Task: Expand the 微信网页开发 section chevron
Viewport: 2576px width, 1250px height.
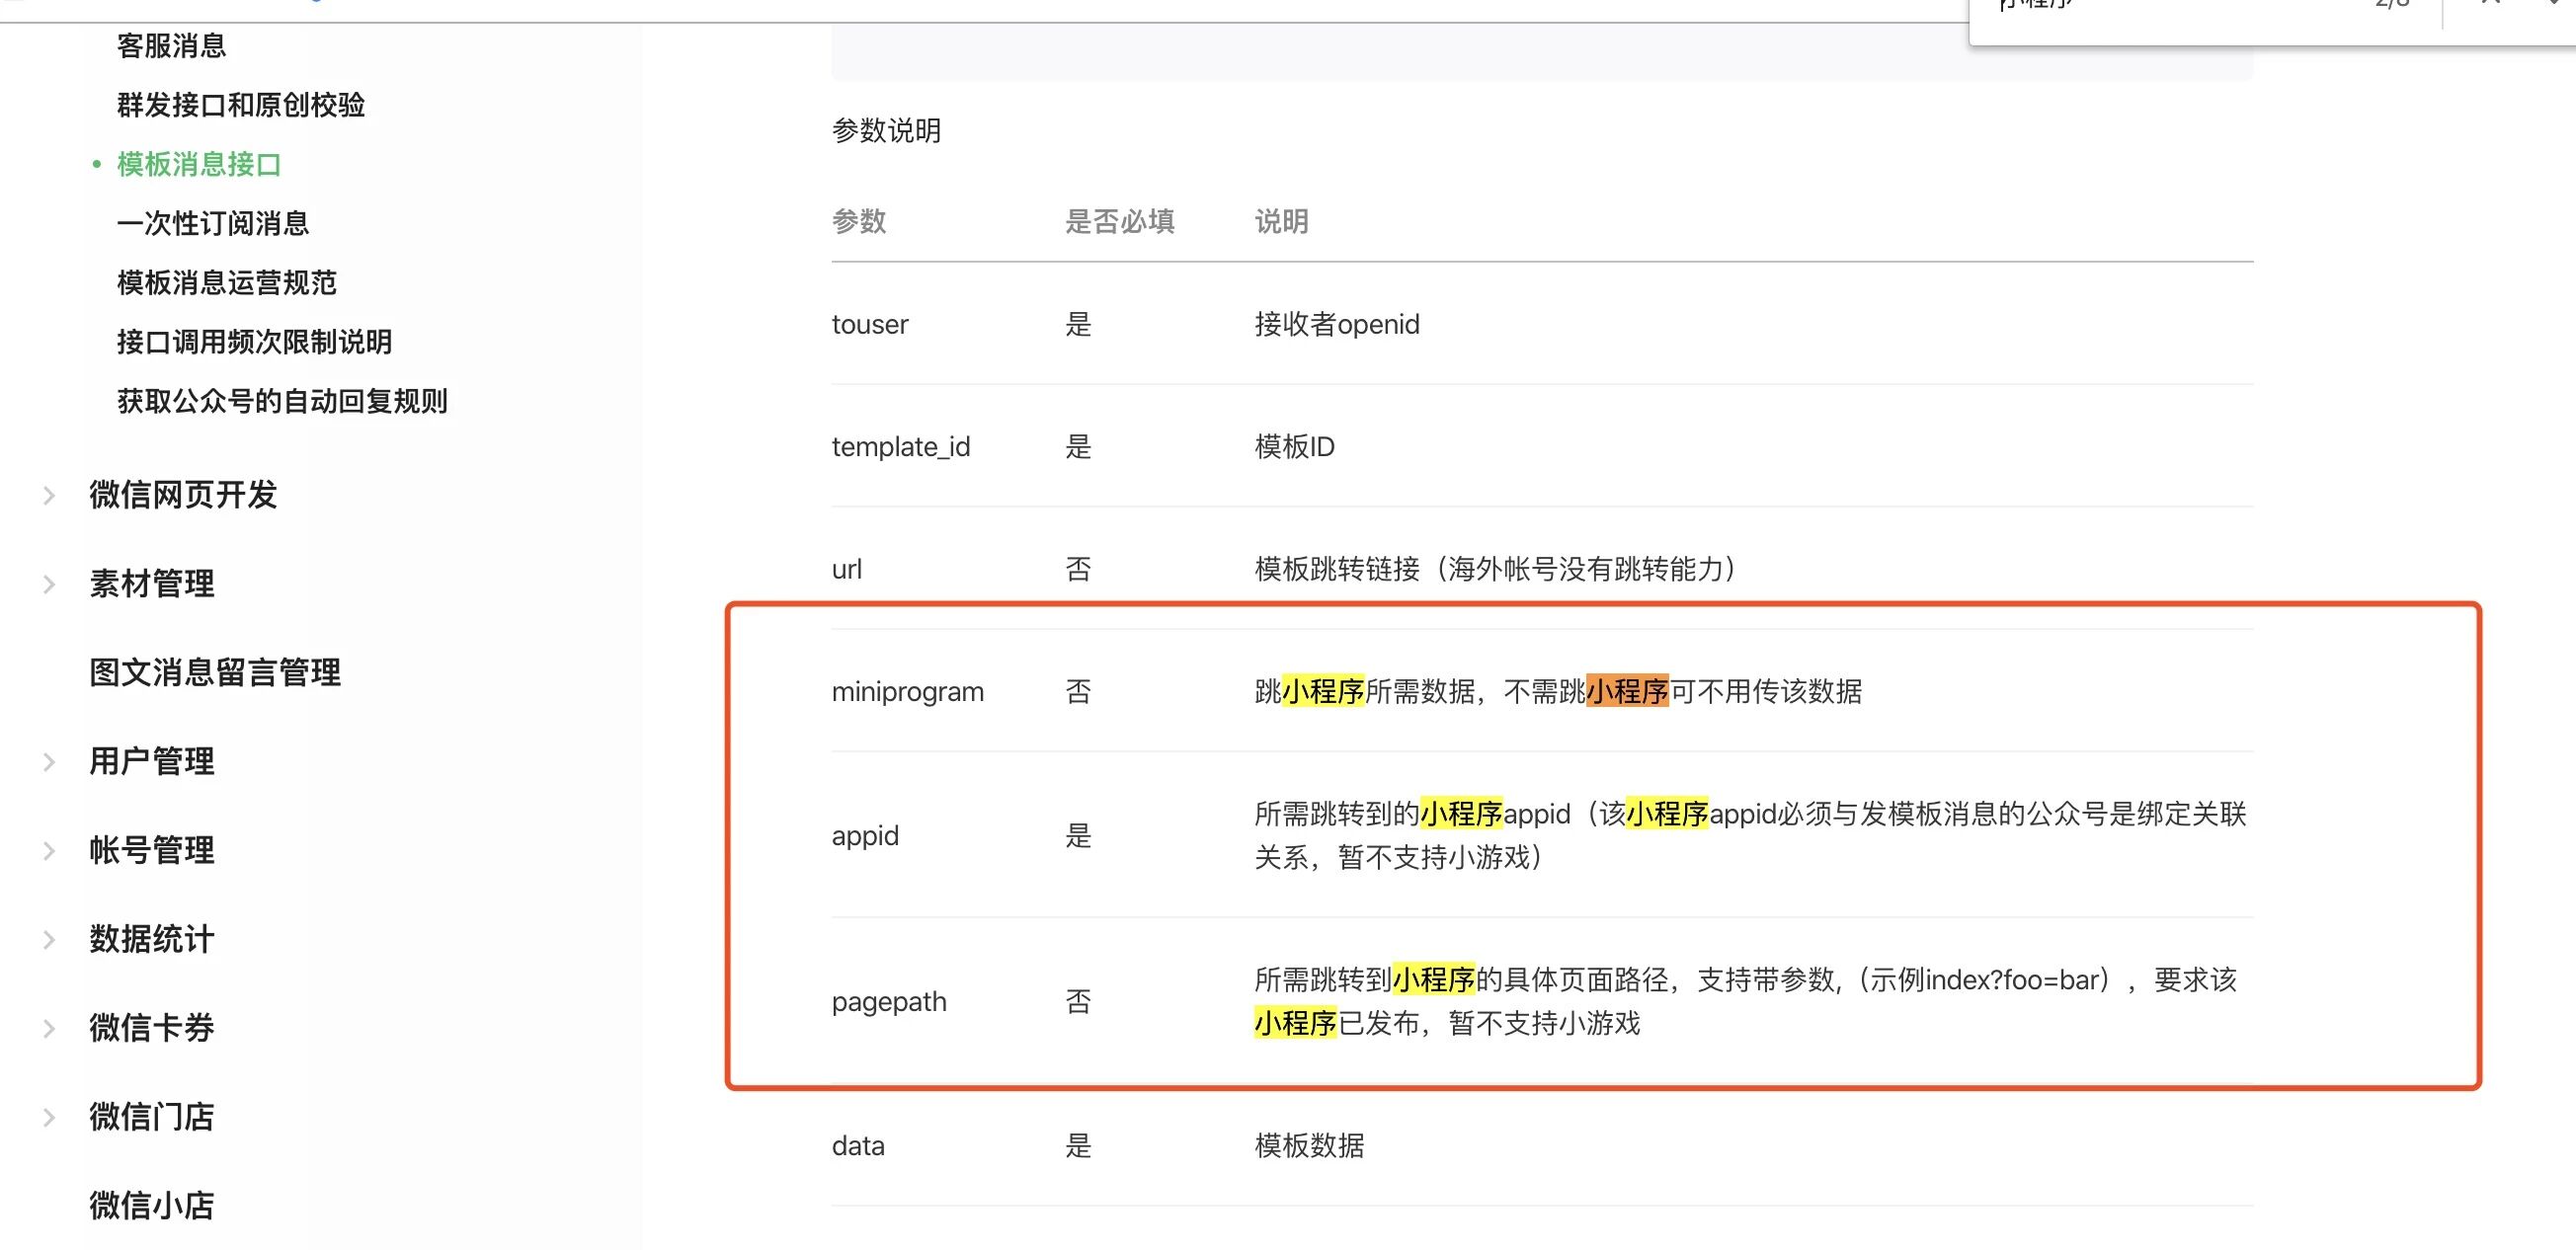Action: 48,495
